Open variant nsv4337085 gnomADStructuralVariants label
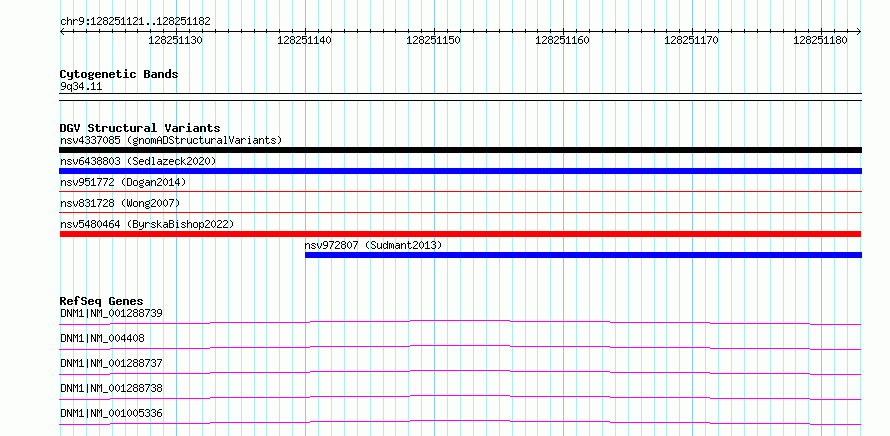The image size is (890, 436). [171, 140]
